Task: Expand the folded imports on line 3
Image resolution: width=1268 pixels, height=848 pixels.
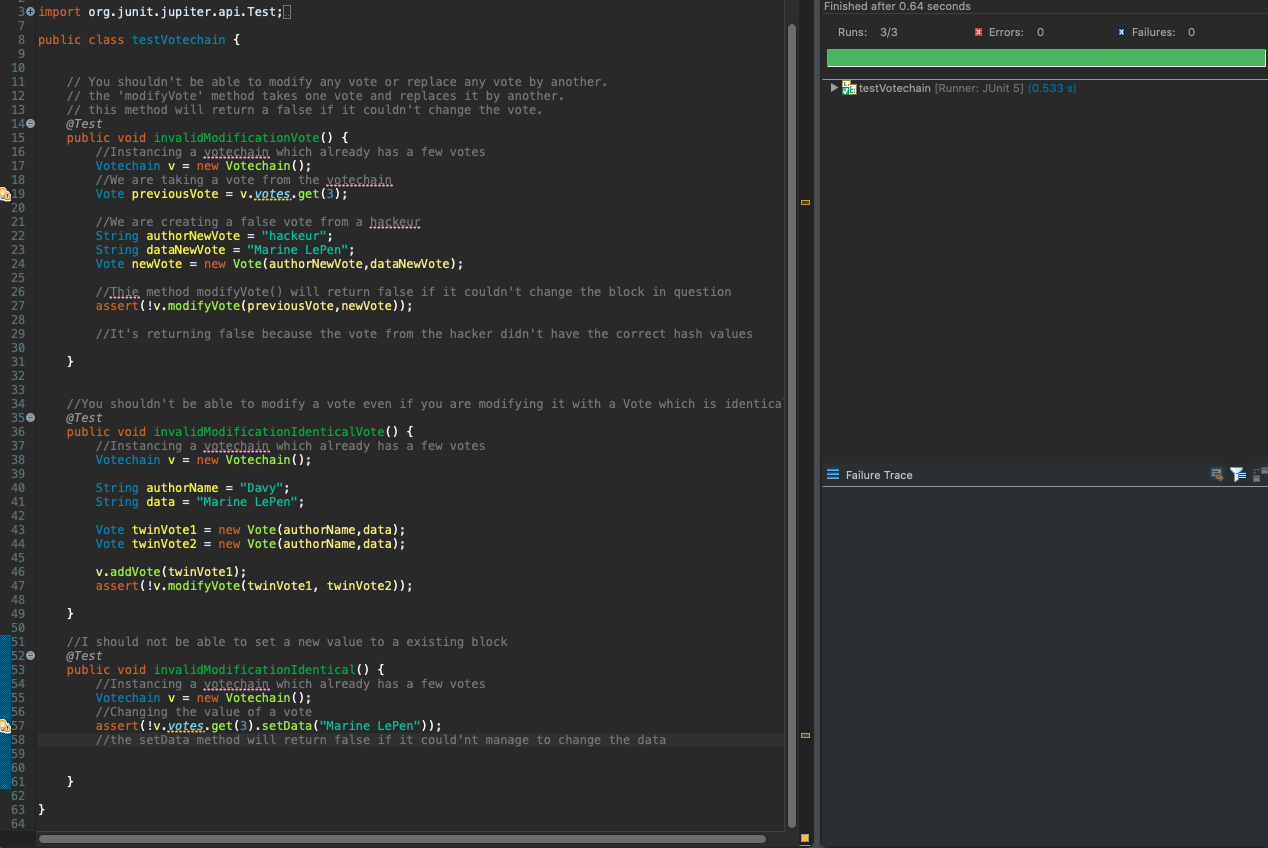Action: pyautogui.click(x=29, y=11)
